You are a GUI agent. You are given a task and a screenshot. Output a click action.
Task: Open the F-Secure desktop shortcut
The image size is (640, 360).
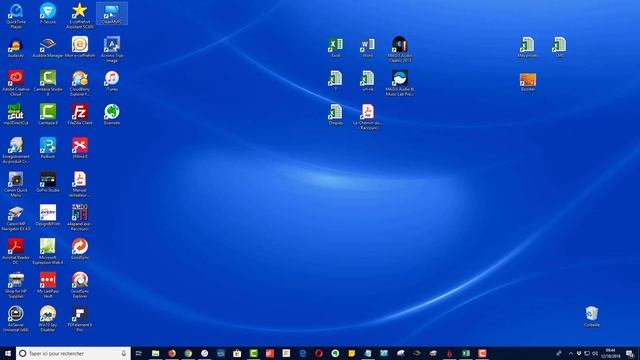pos(48,13)
